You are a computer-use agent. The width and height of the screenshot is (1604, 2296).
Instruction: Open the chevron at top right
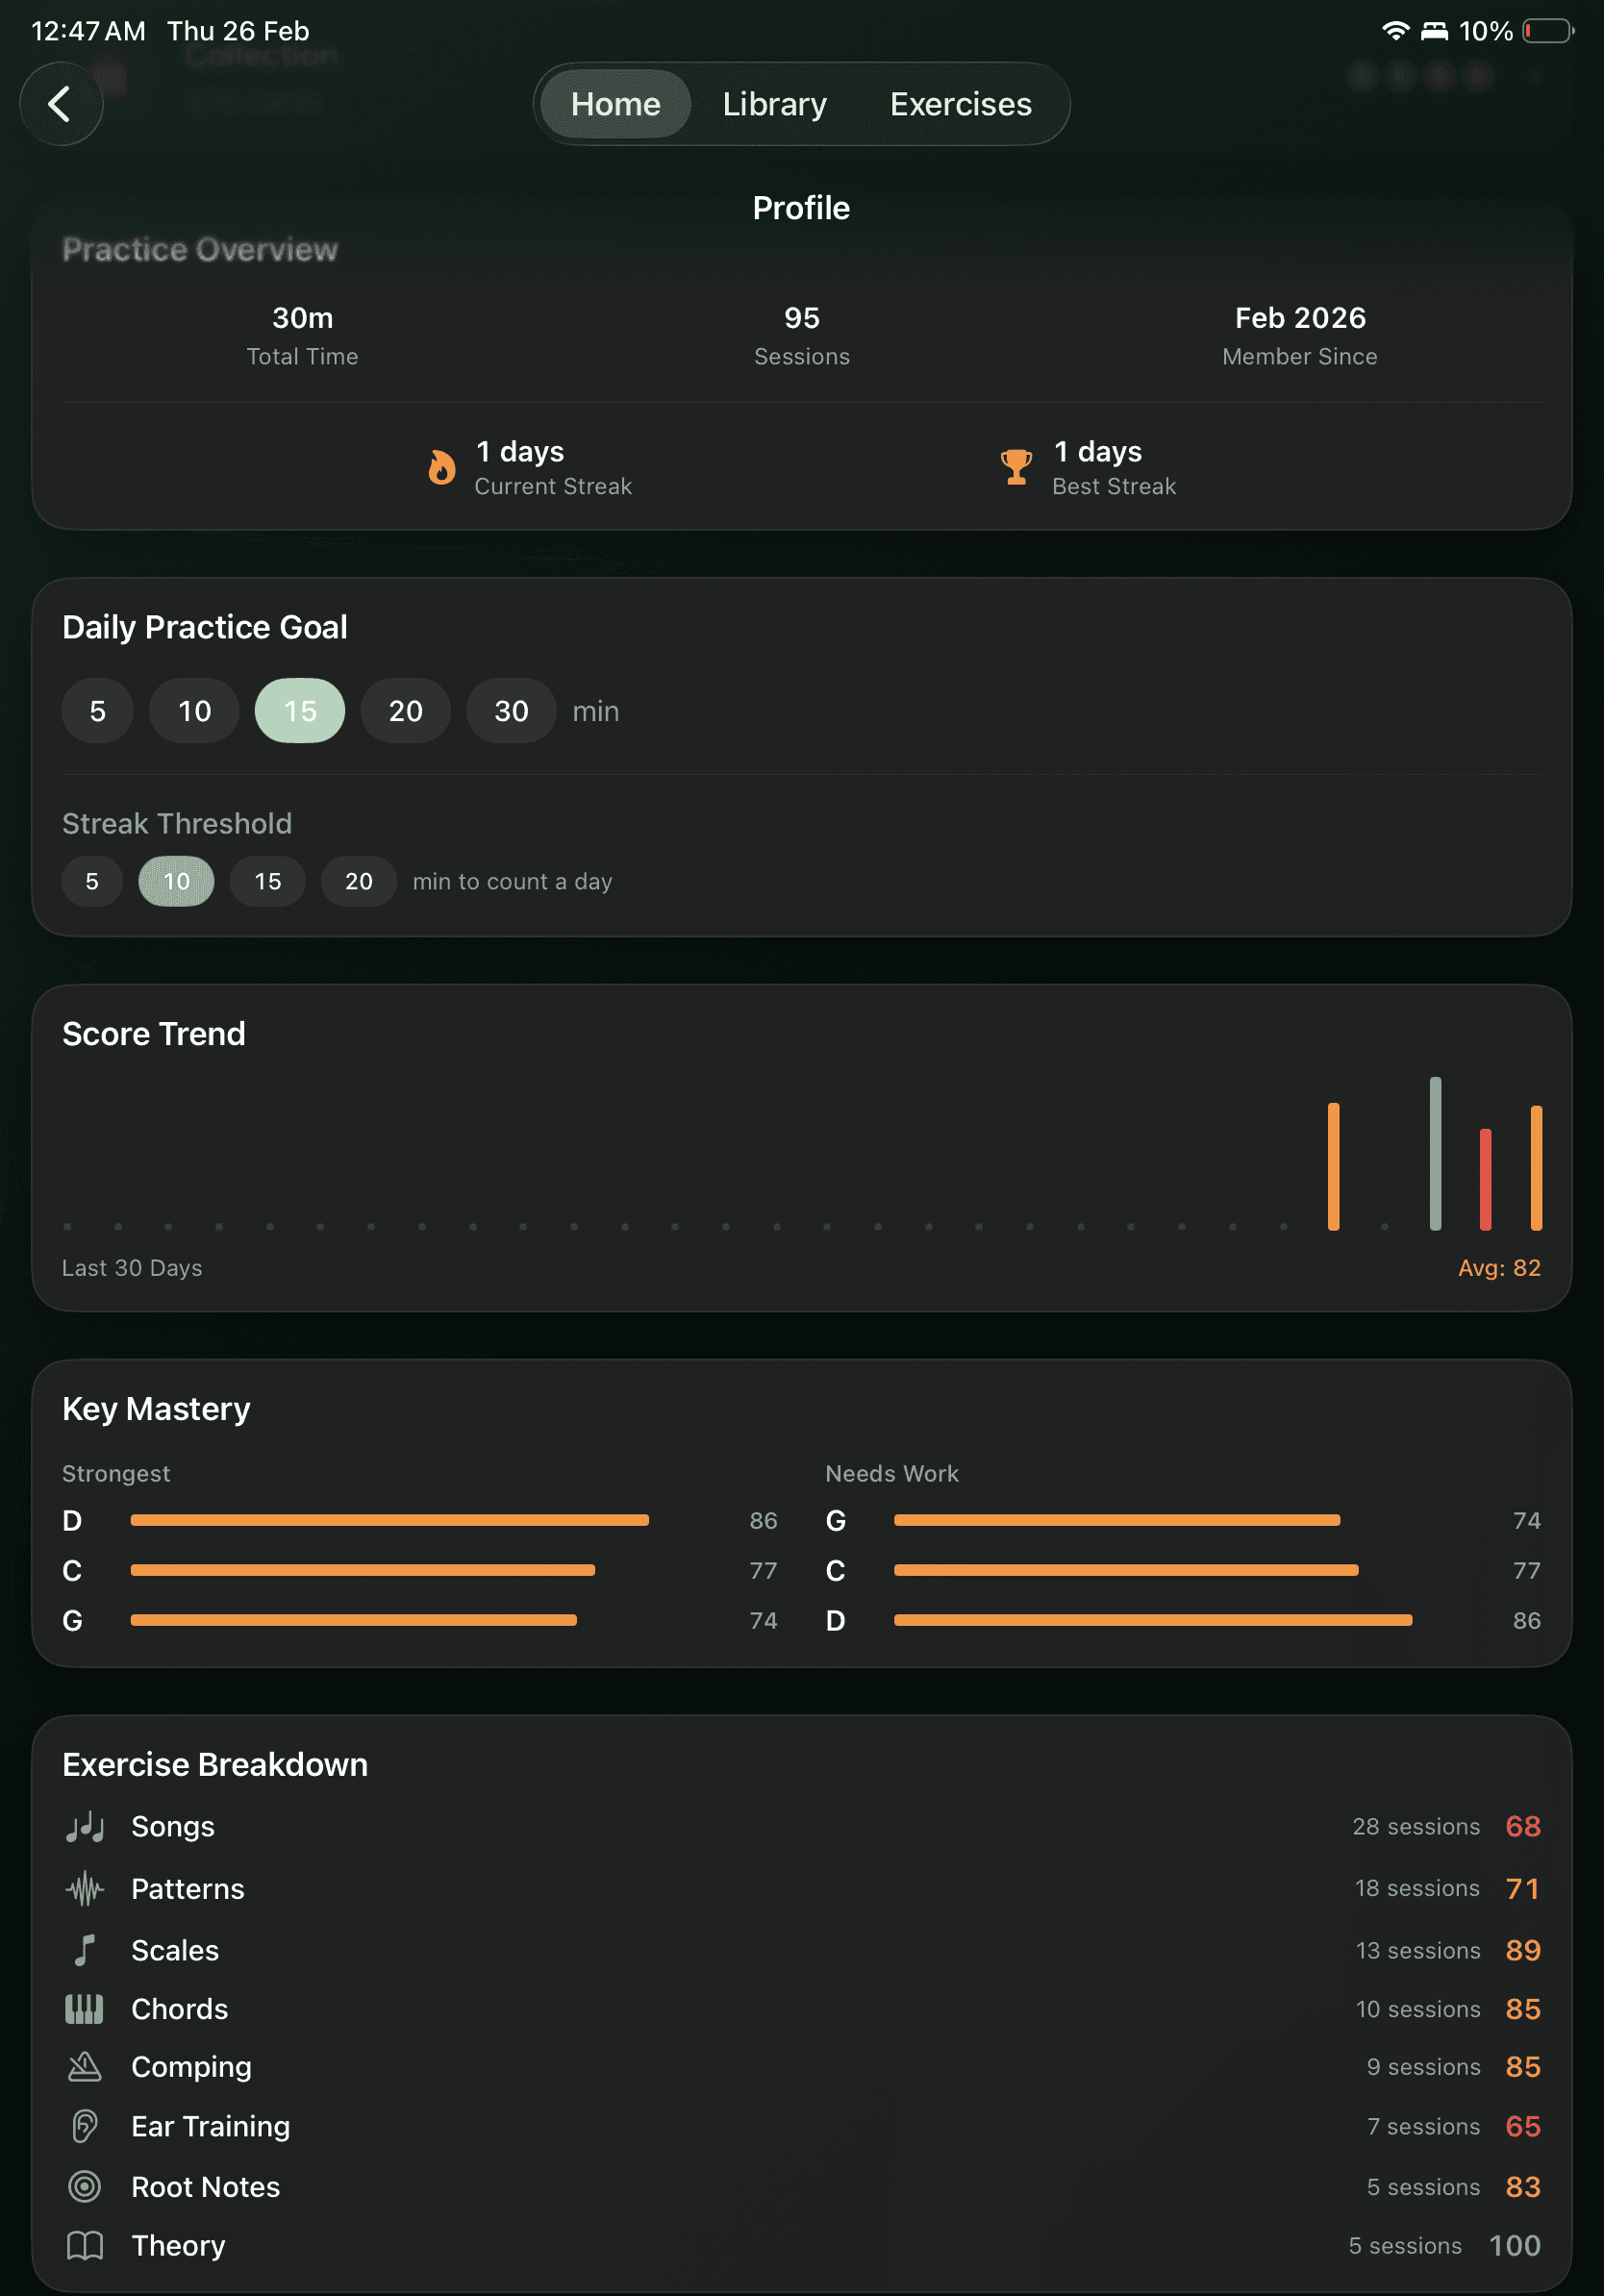pyautogui.click(x=1535, y=75)
